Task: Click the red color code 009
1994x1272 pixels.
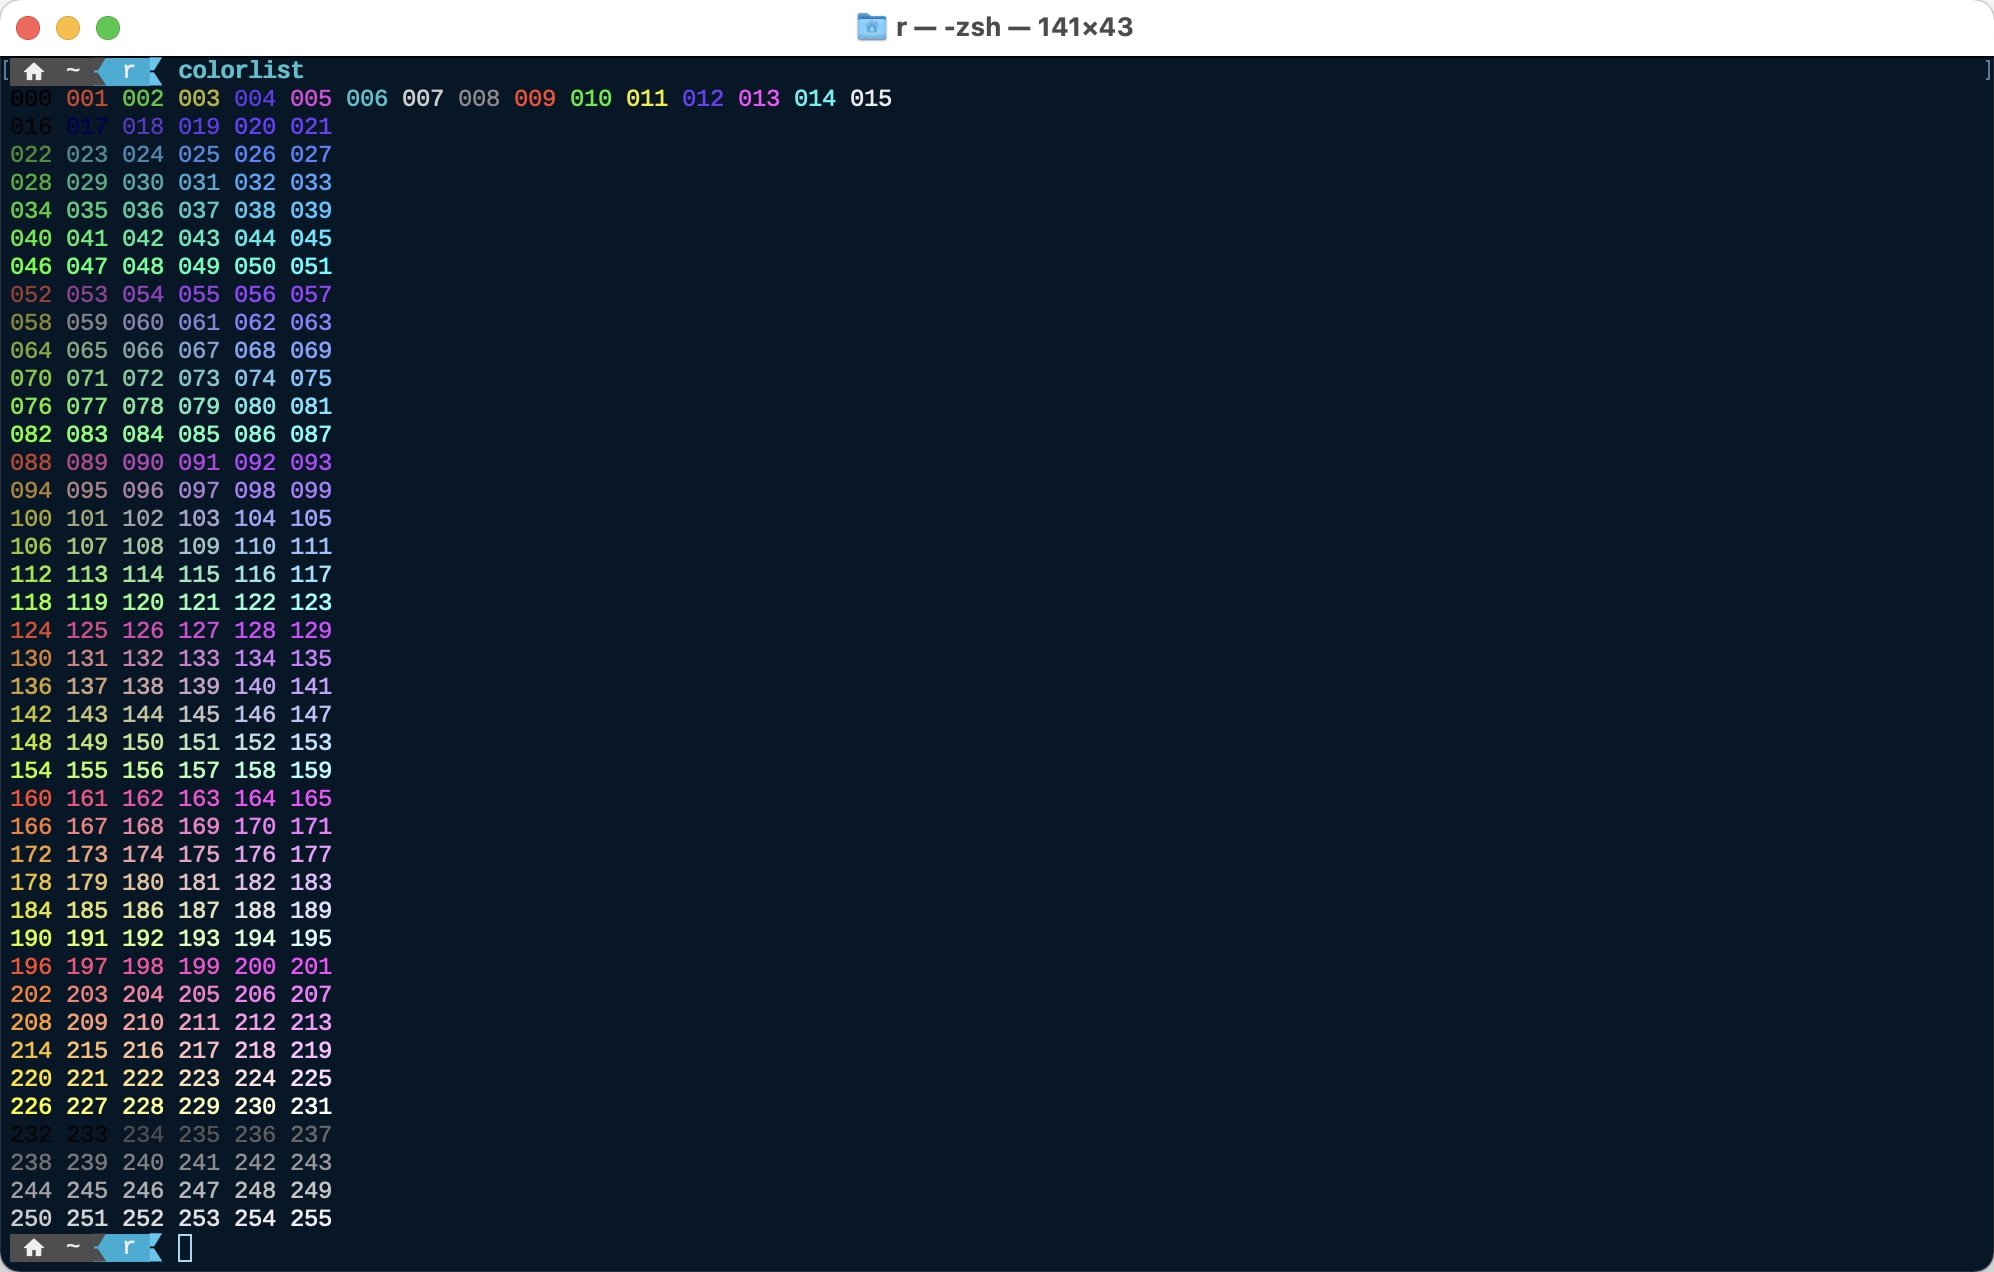Action: point(534,98)
